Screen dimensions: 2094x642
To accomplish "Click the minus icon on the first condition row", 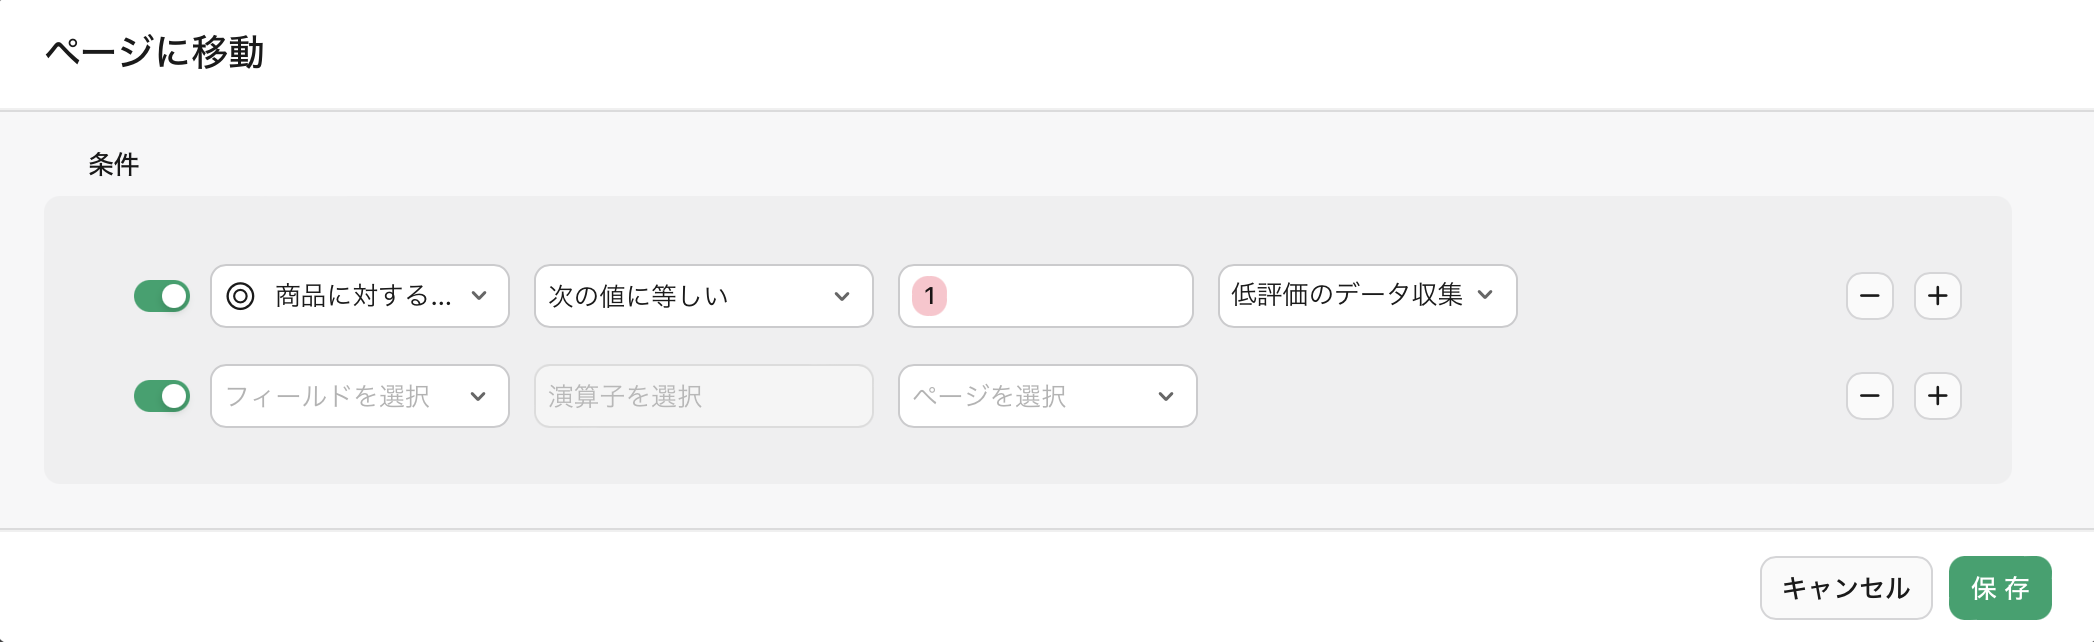I will [1869, 296].
